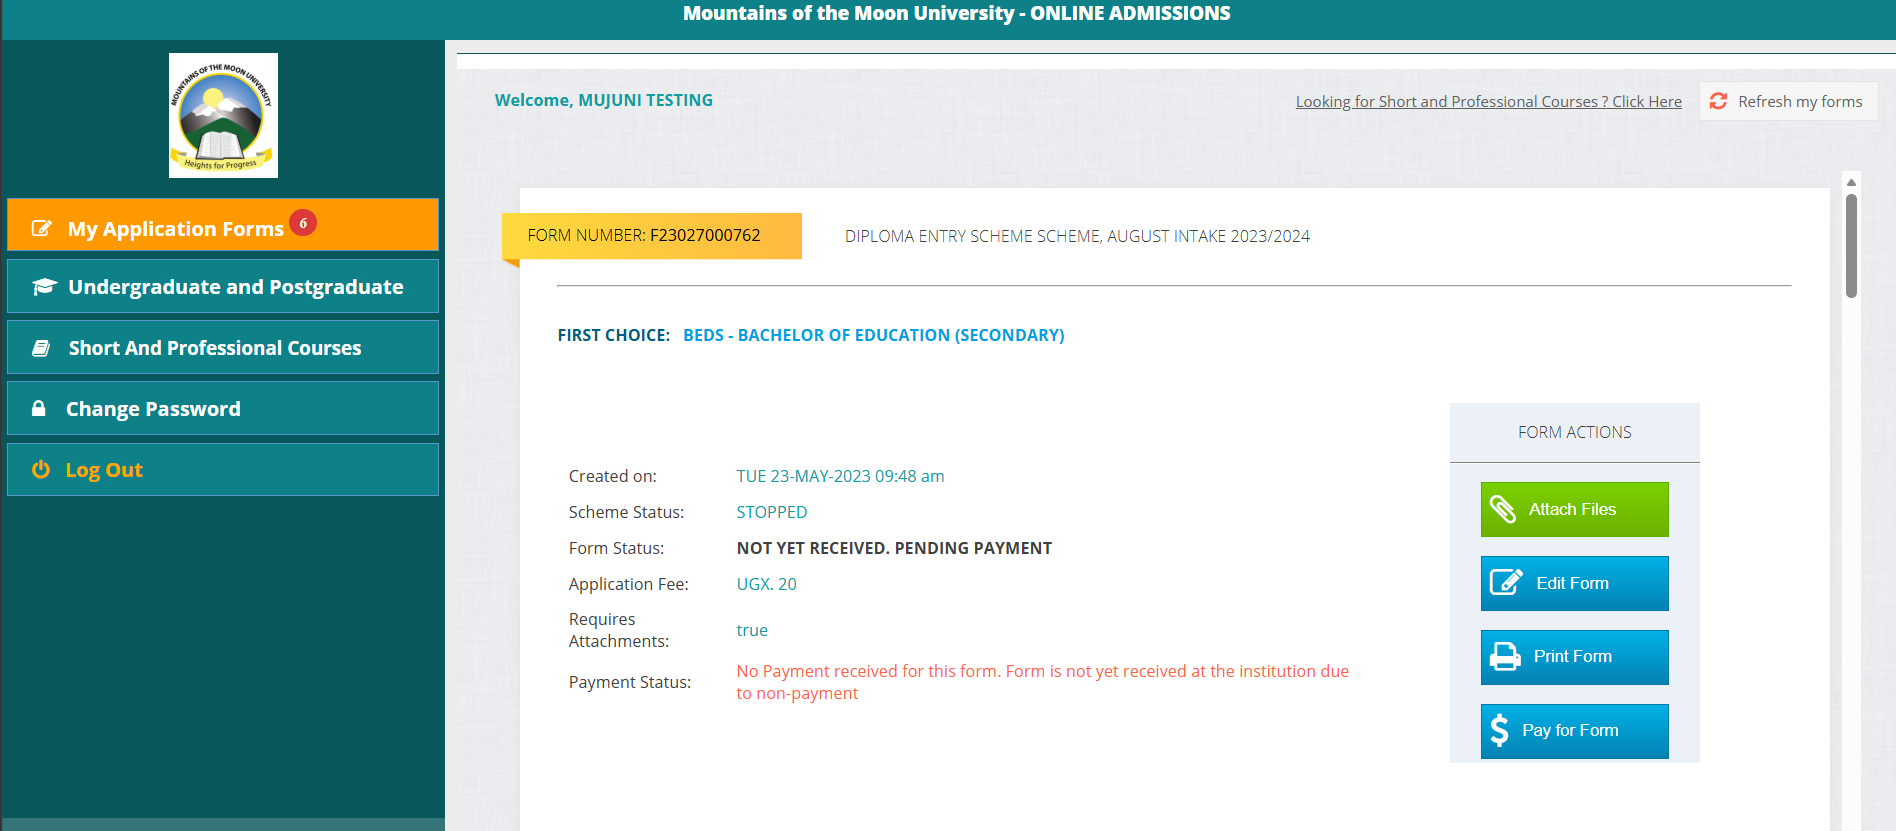Open BEDS Bachelor of Education first choice
The height and width of the screenshot is (831, 1896).
tap(873, 335)
